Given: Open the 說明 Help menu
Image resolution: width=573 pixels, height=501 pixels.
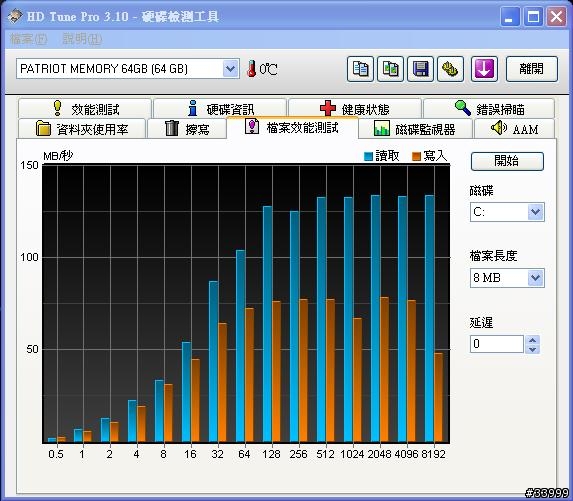Looking at the screenshot, I should pos(82,39).
